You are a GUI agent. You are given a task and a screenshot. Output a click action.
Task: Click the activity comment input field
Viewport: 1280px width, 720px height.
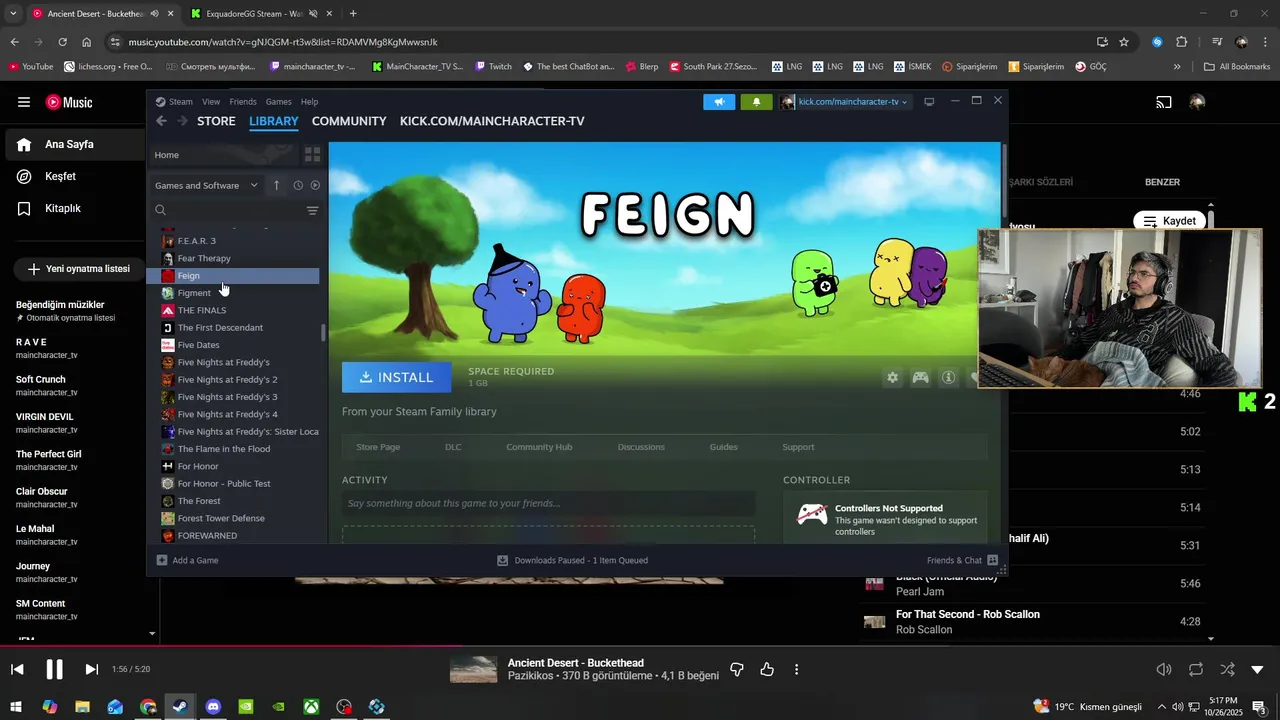pyautogui.click(x=548, y=503)
